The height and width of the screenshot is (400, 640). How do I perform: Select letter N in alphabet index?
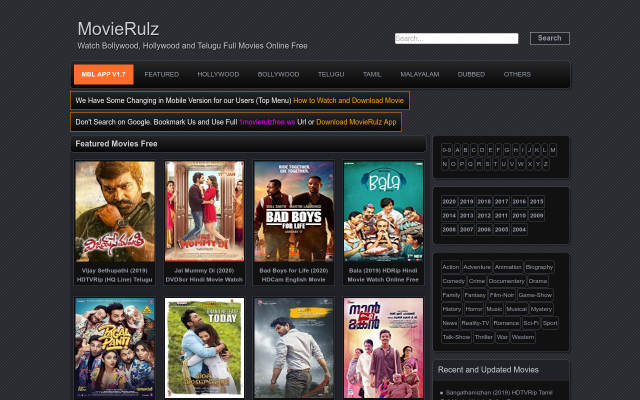[445, 164]
